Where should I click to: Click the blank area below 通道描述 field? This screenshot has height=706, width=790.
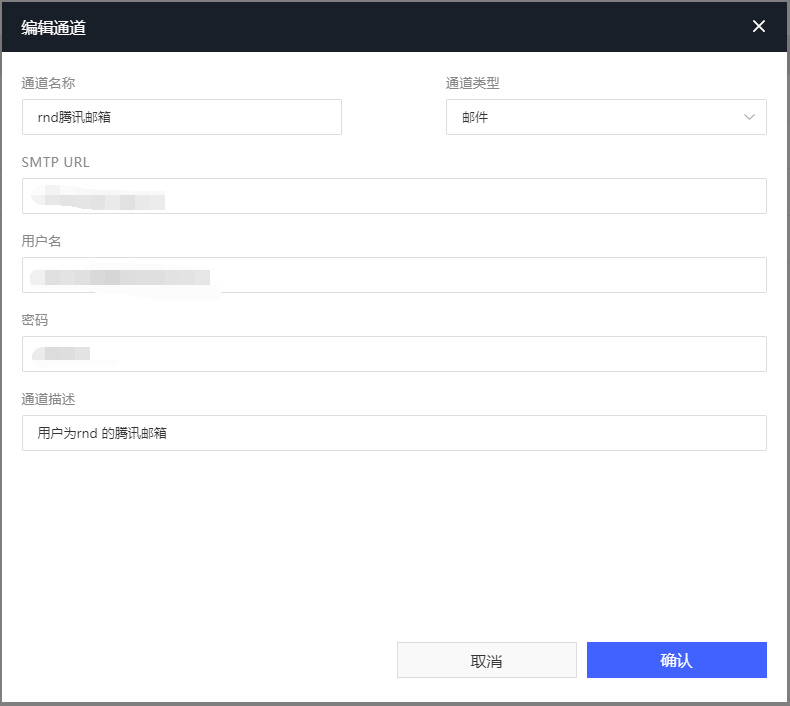(x=394, y=540)
